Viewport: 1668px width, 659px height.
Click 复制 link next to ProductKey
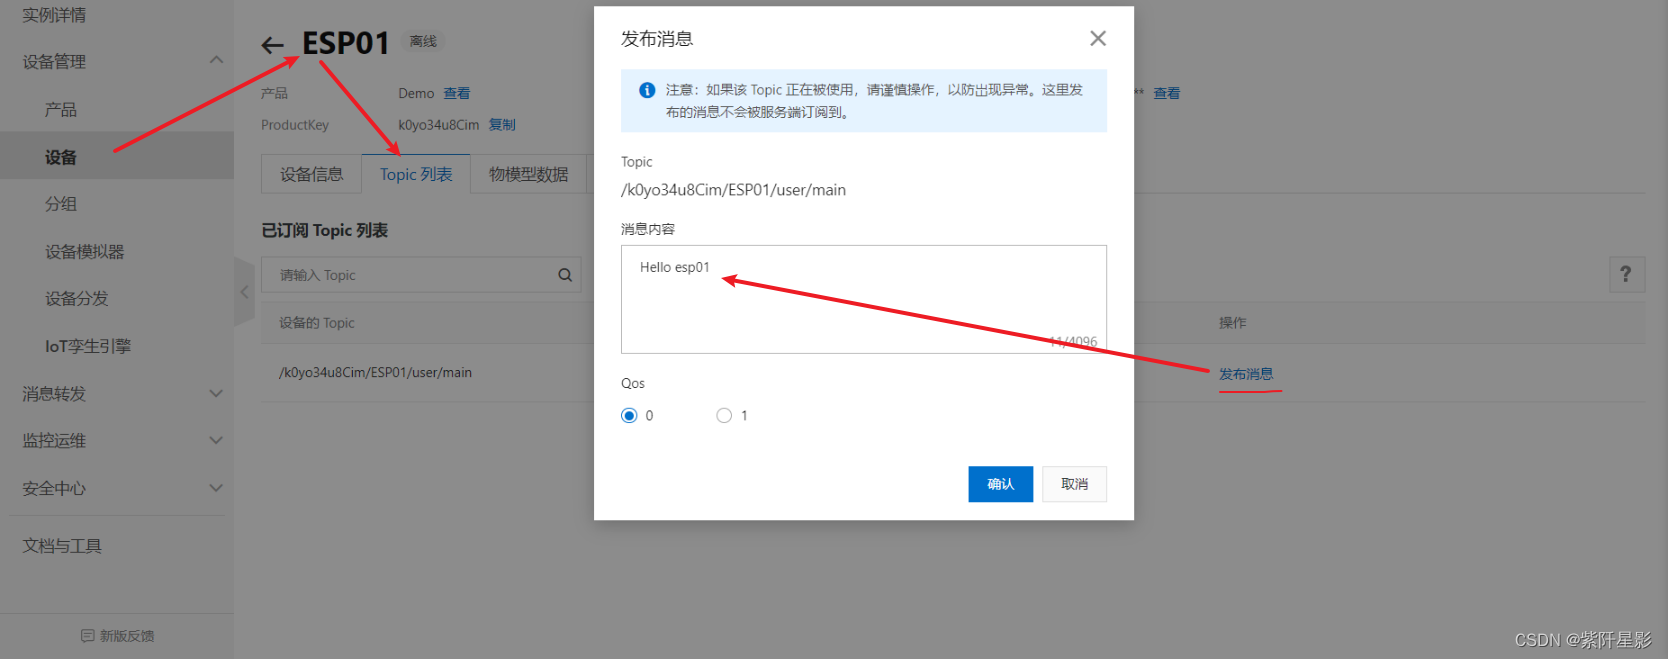pos(502,125)
